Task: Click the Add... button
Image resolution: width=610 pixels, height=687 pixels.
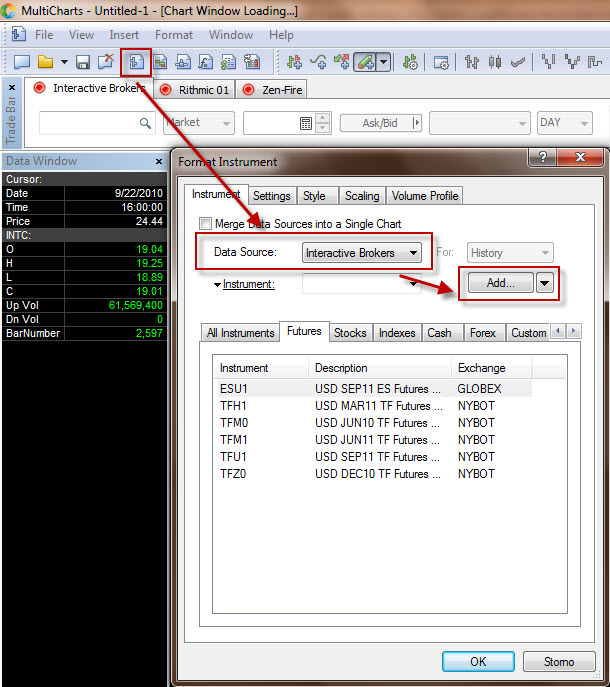Action: tap(501, 283)
